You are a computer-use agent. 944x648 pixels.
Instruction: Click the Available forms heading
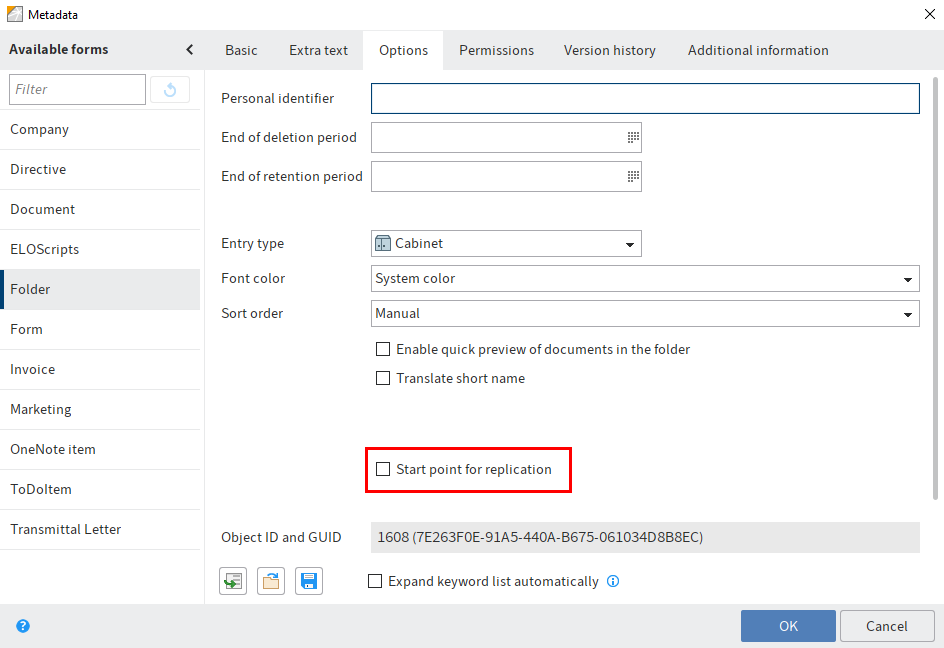pos(58,49)
